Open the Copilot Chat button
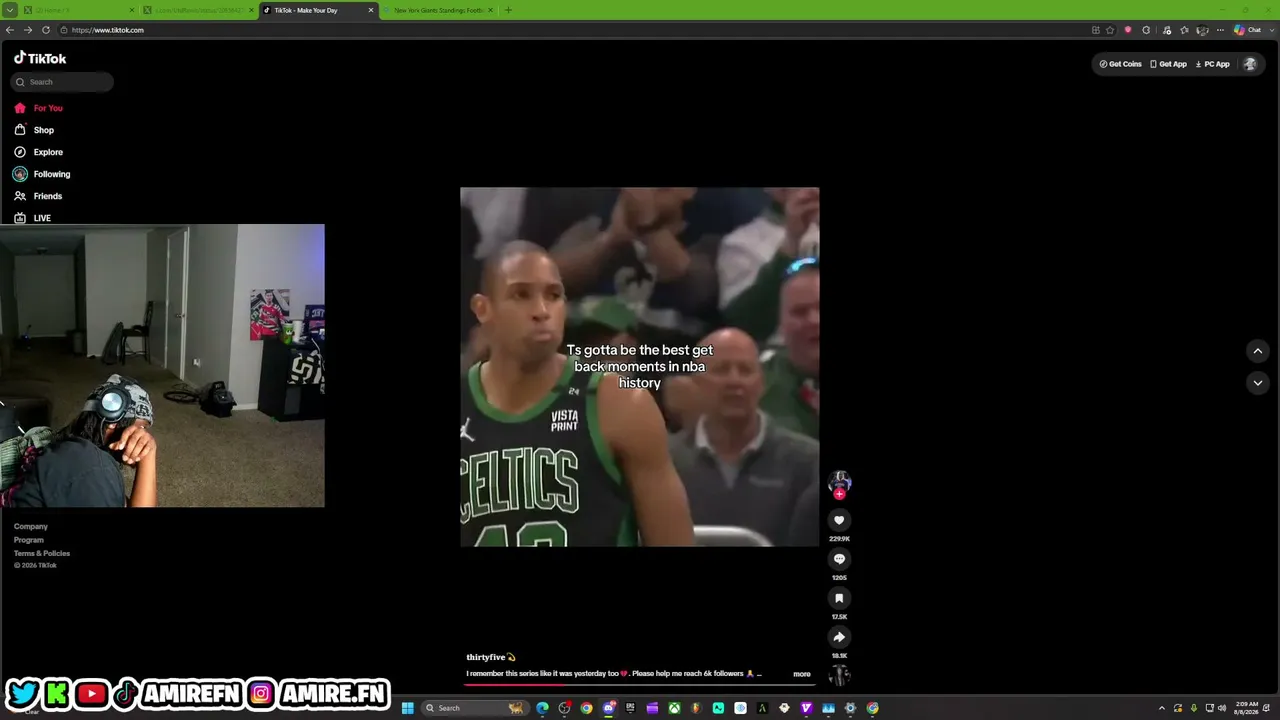The height and width of the screenshot is (720, 1280). [x=1247, y=30]
